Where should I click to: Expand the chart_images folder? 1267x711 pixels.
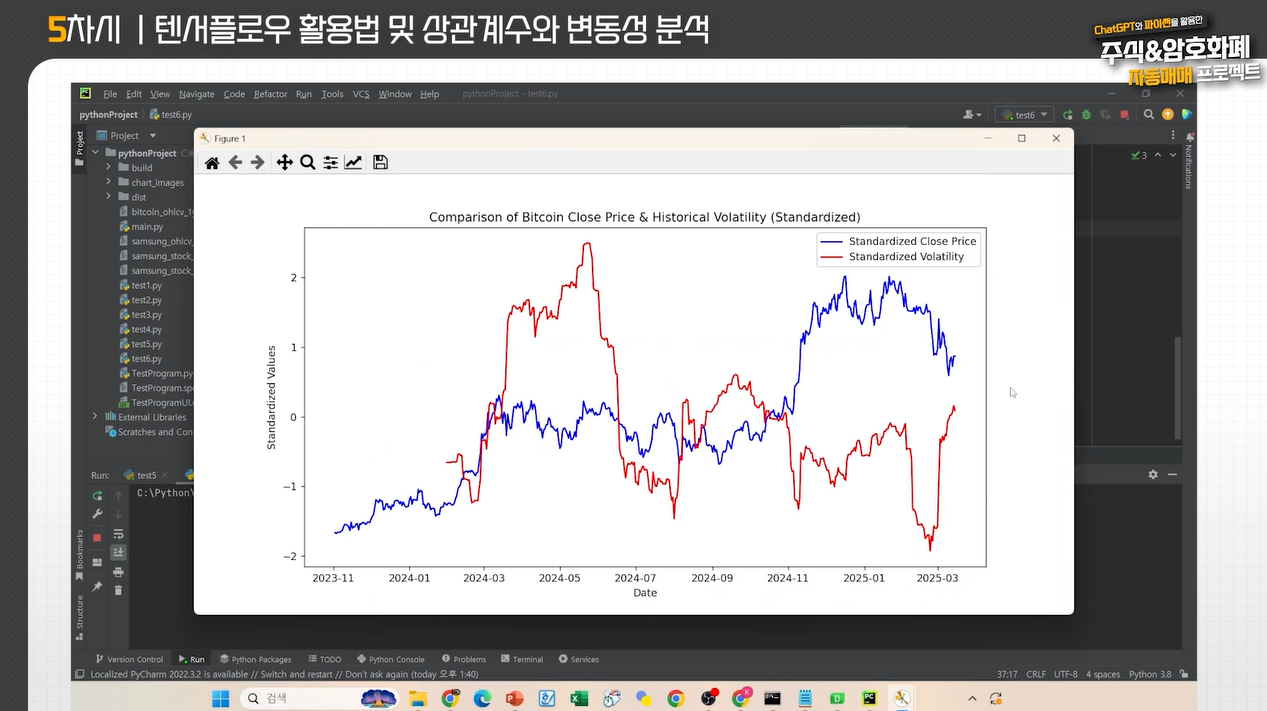[x=109, y=183]
